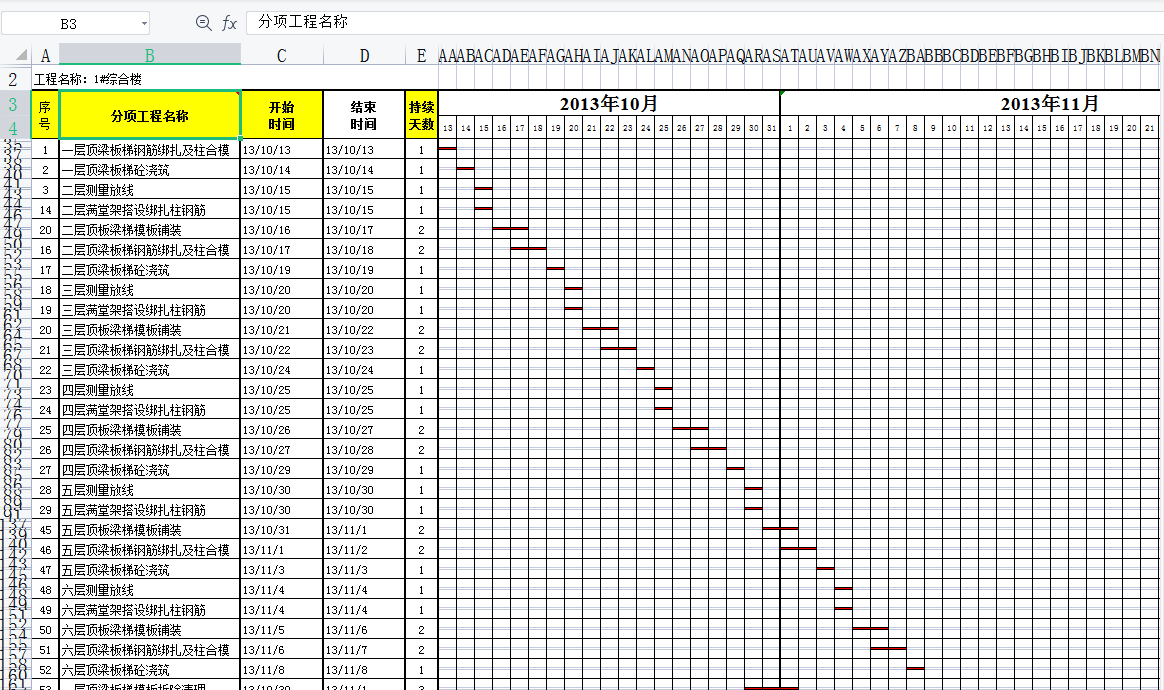Viewport: 1164px width, 690px height.
Task: Select cell 六层顶梁板梯砼浇筑
Action: 150,670
